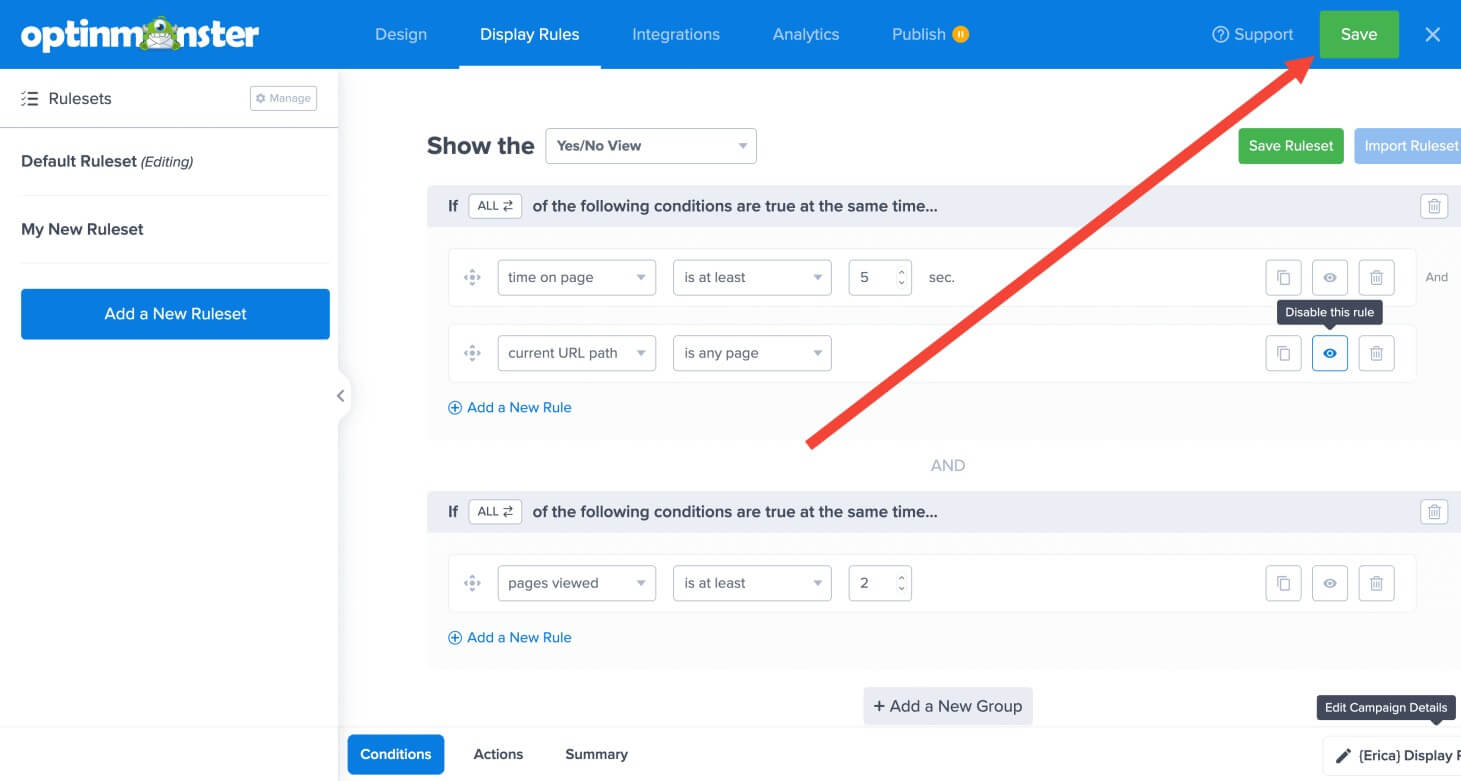Disable the current URL path rule
Image resolution: width=1461 pixels, height=781 pixels.
pyautogui.click(x=1329, y=353)
